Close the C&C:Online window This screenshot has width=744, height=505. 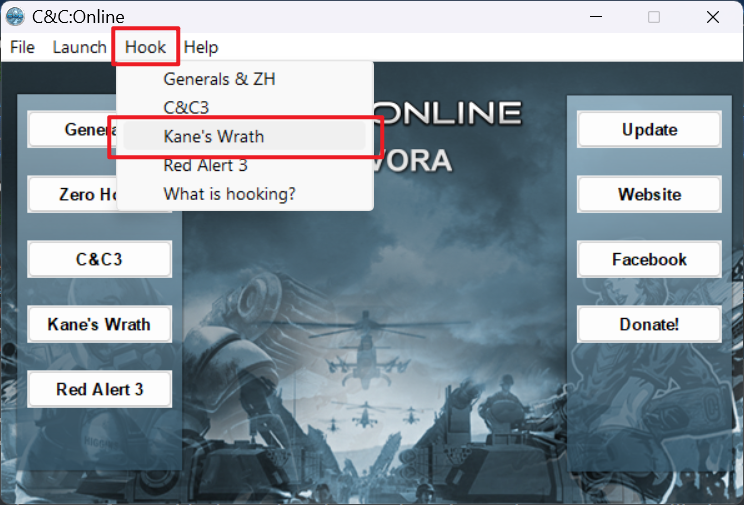pos(712,17)
